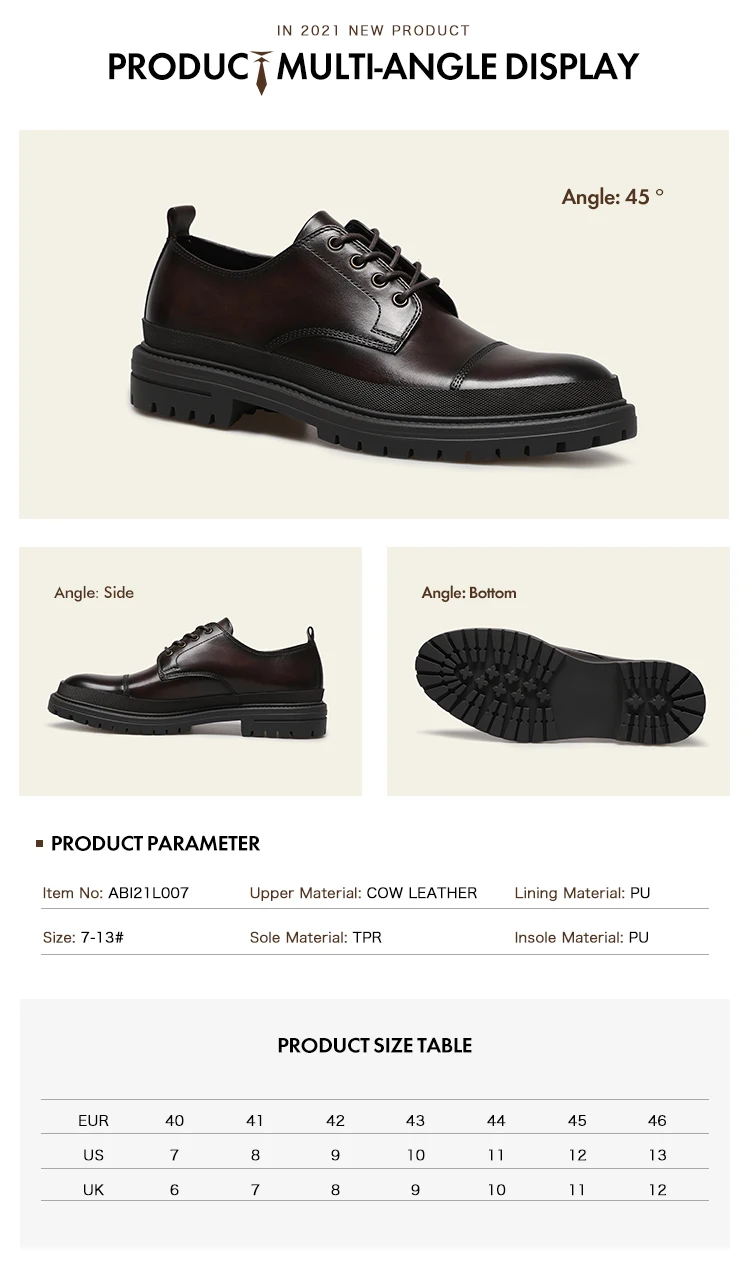Viewport: 750px width, 1275px height.
Task: Click item number ABI21L007
Action: (115, 892)
